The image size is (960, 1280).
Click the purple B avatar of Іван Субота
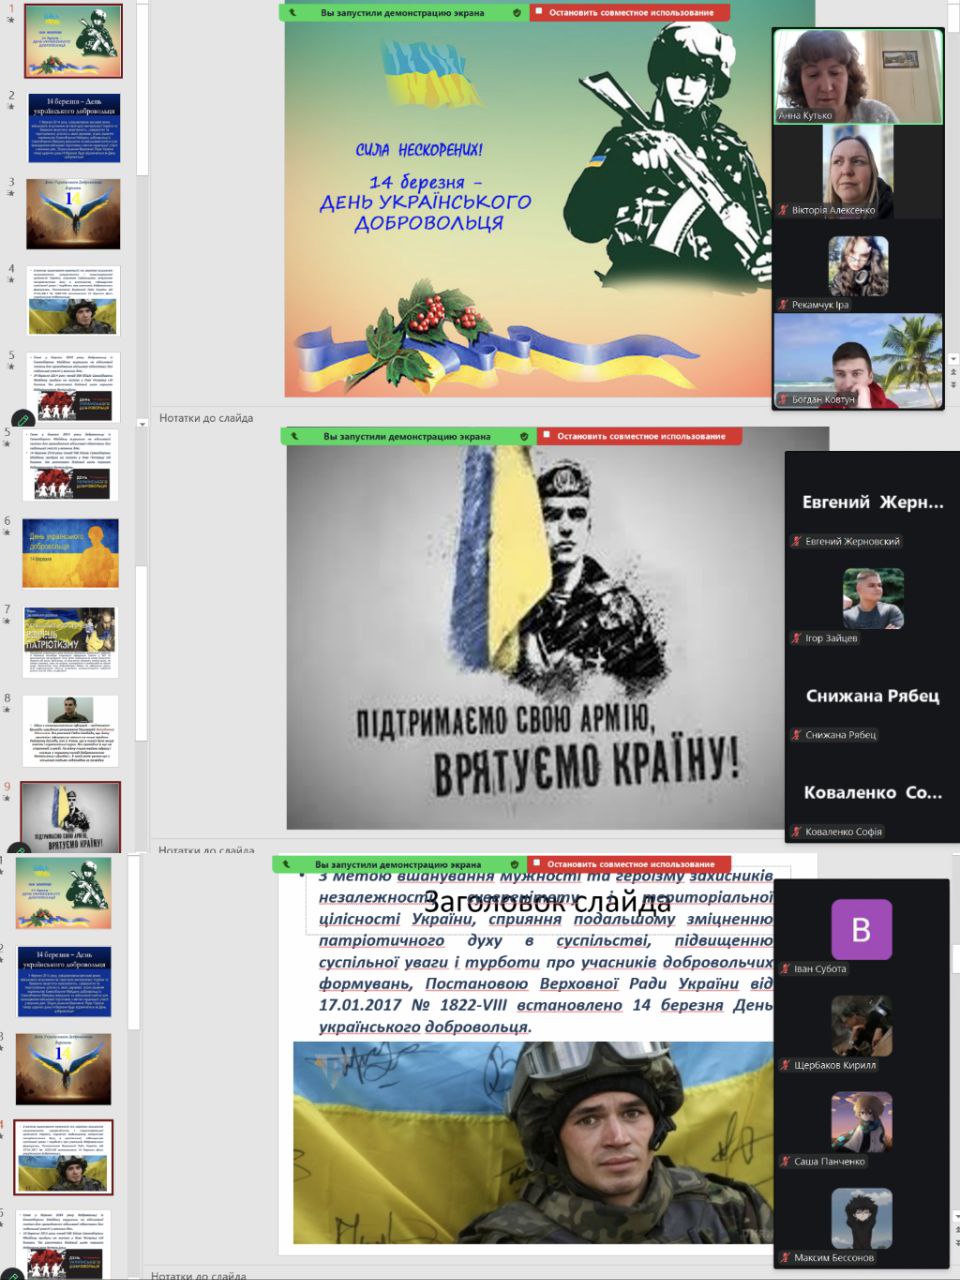(x=861, y=929)
